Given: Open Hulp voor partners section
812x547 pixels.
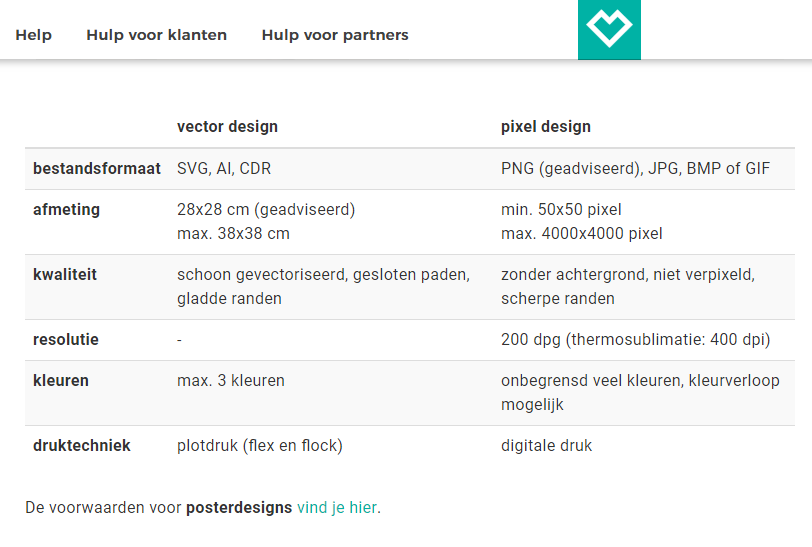Looking at the screenshot, I should coord(335,35).
